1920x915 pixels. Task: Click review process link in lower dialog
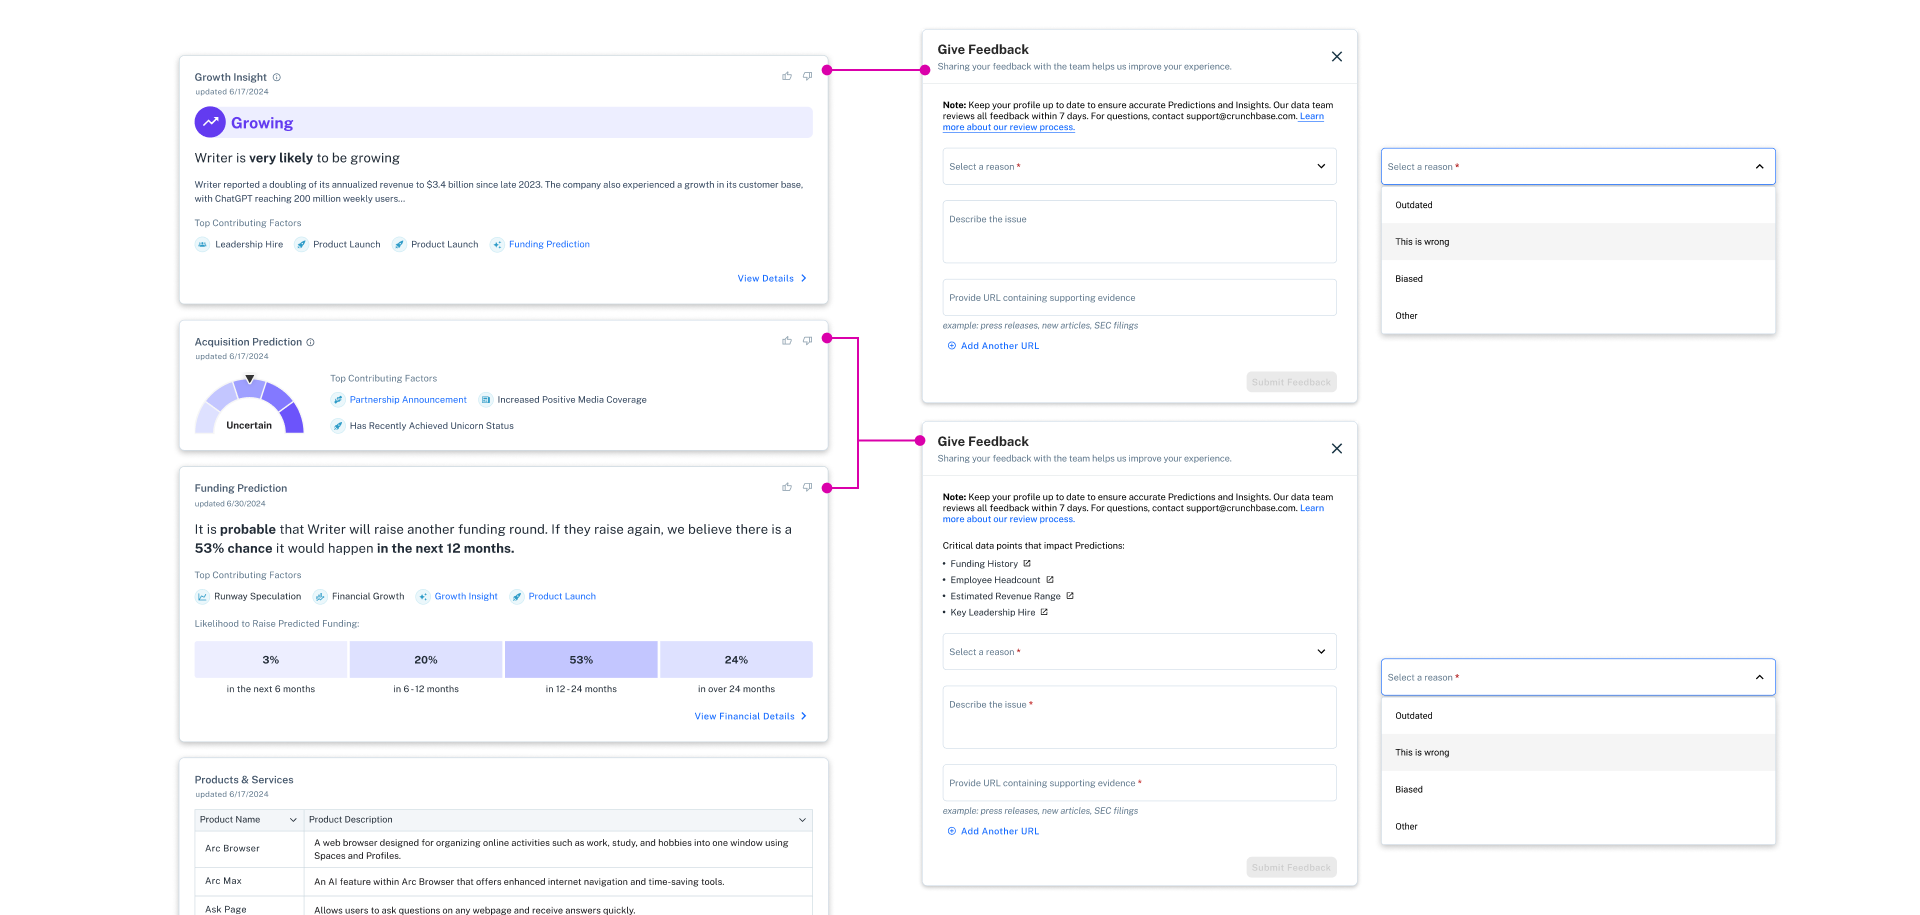[x=1009, y=519]
